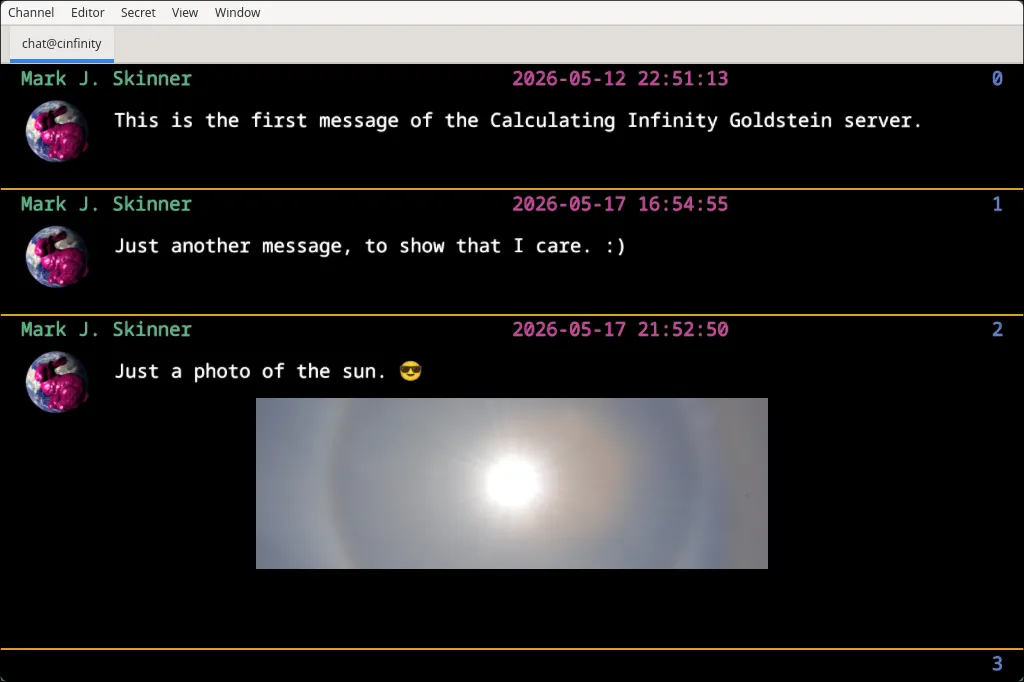This screenshot has width=1024, height=682.
Task: Click the avatar beside 'Just another message'
Action: [57, 256]
